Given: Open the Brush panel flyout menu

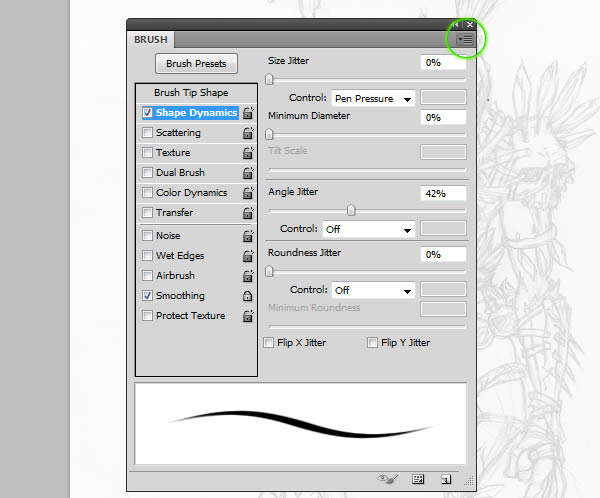Looking at the screenshot, I should coord(465,39).
